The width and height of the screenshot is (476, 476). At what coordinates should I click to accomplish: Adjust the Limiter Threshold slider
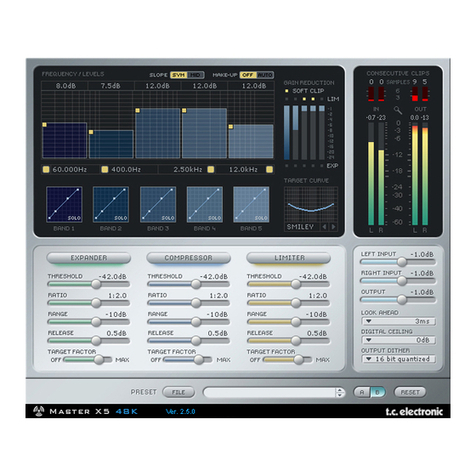(296, 284)
